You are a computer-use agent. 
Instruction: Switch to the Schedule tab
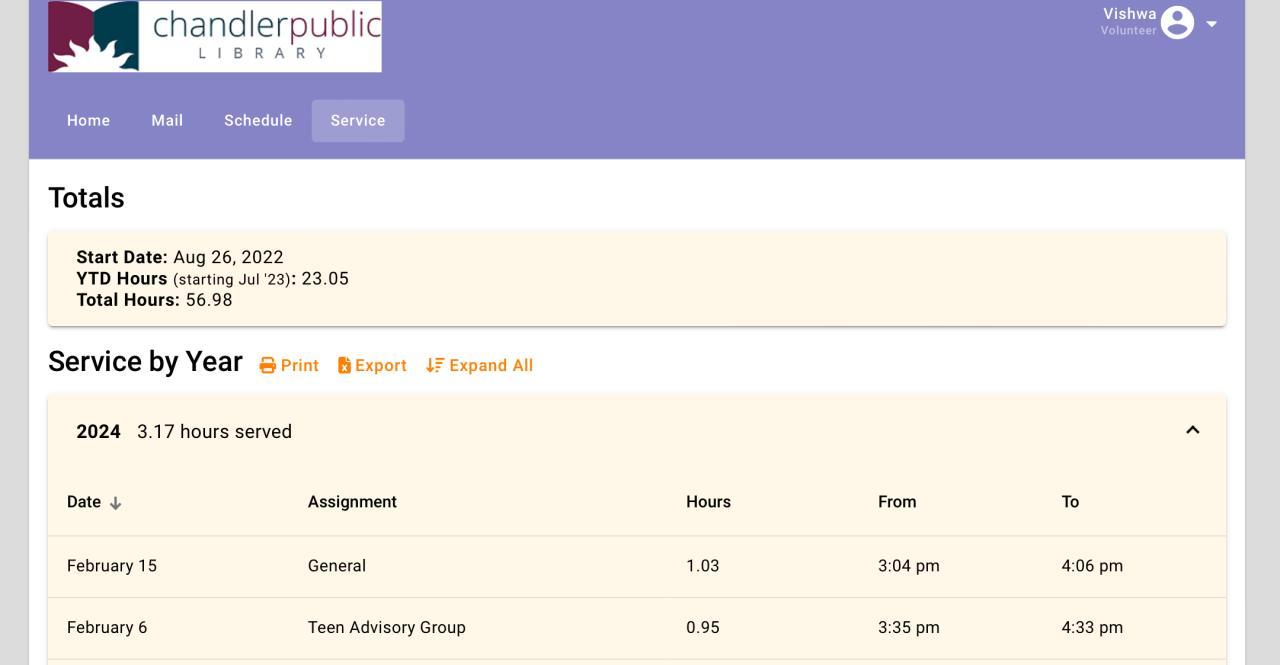point(258,121)
